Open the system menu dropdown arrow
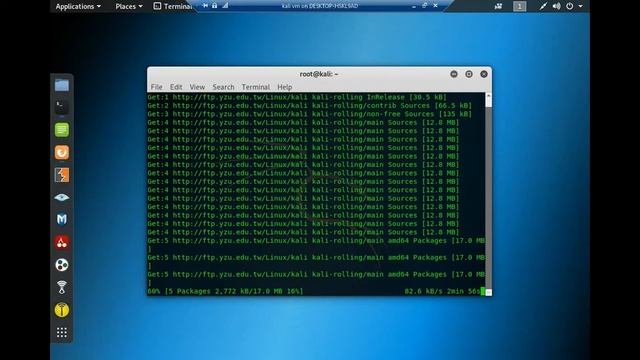640x360 pixels. coord(580,6)
